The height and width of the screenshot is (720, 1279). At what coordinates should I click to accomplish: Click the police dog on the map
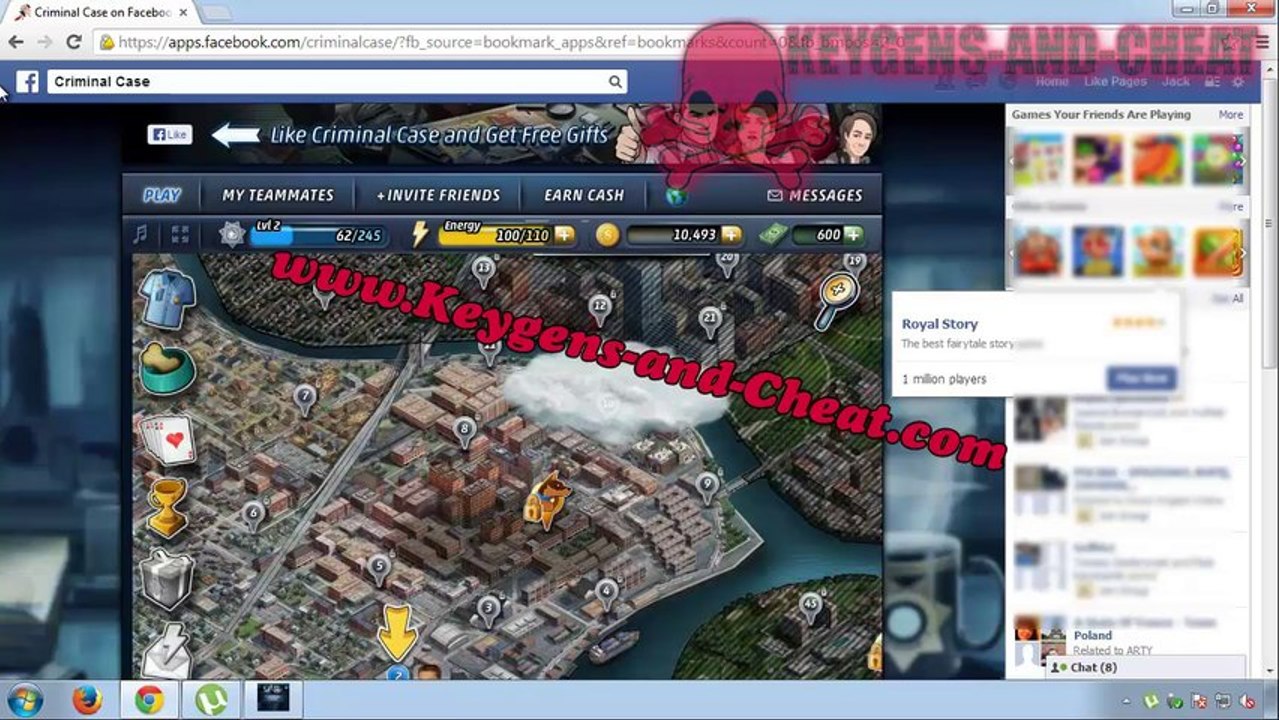546,500
